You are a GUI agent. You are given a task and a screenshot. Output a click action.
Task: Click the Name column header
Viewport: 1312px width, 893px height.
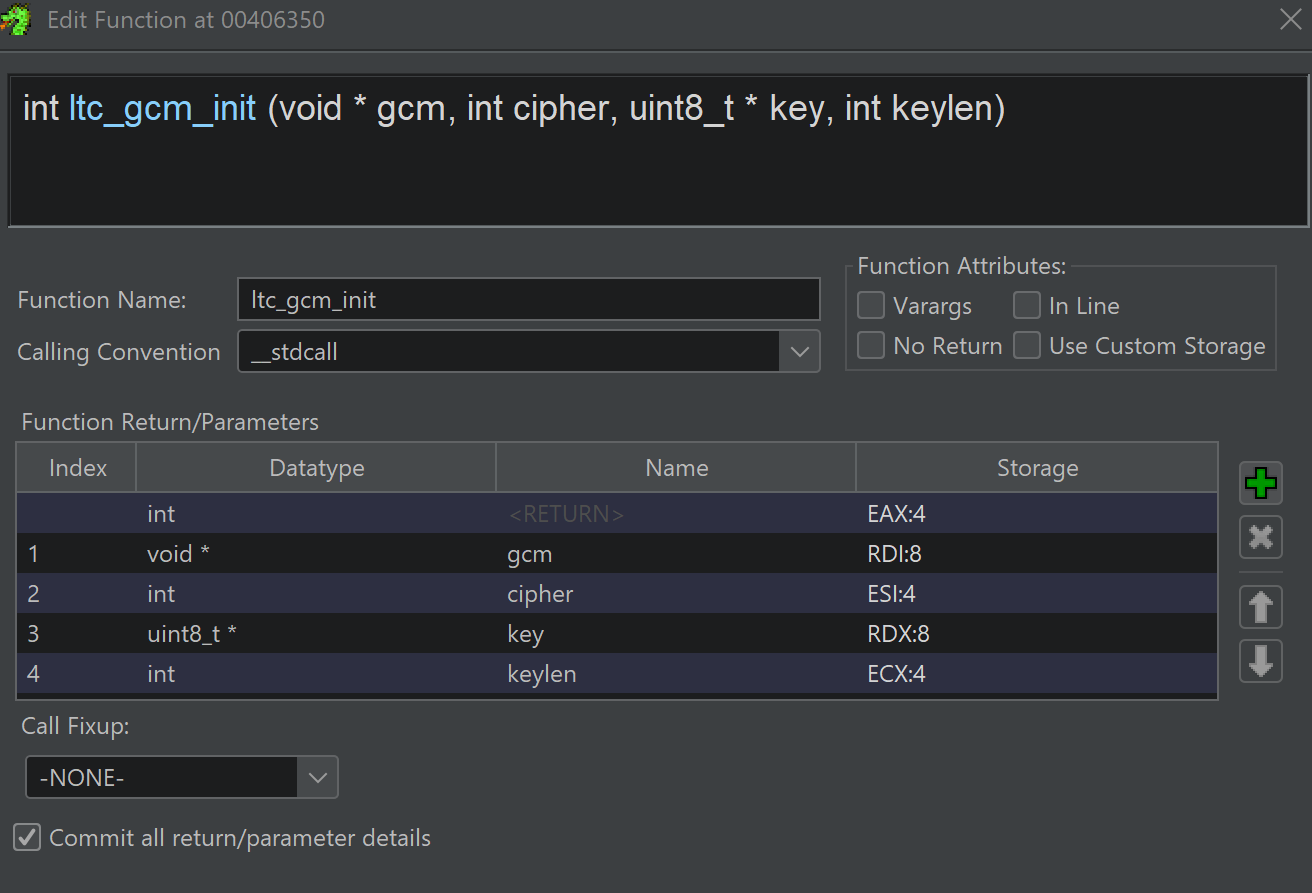(676, 468)
